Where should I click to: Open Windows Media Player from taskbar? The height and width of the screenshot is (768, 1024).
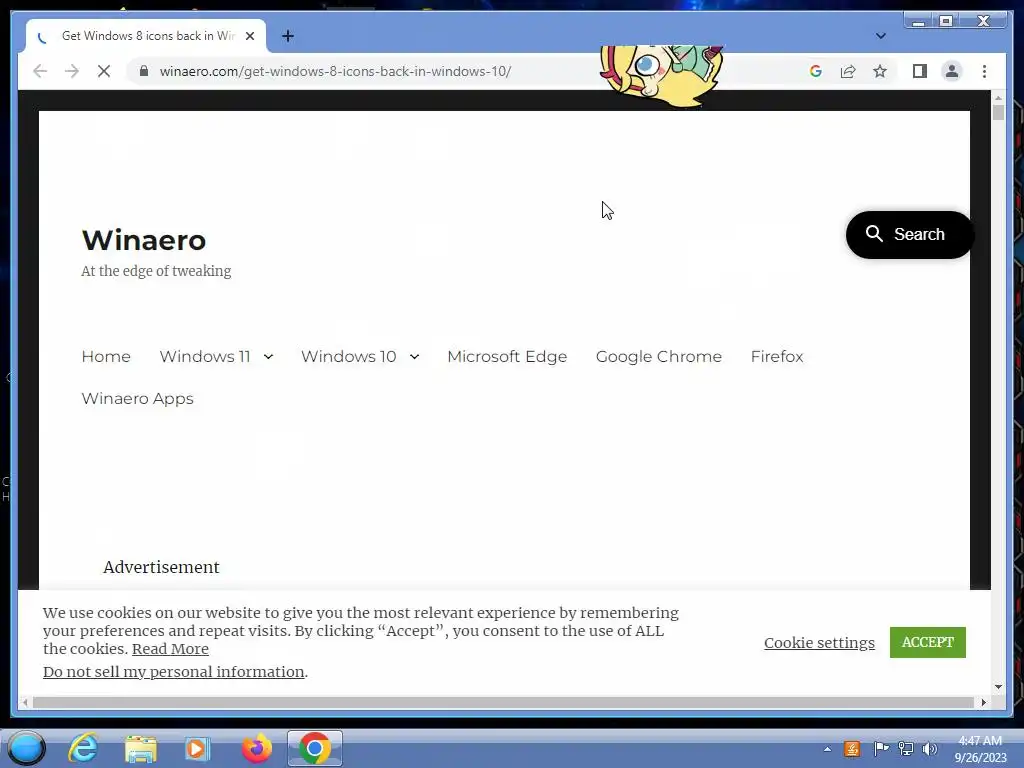tap(197, 748)
